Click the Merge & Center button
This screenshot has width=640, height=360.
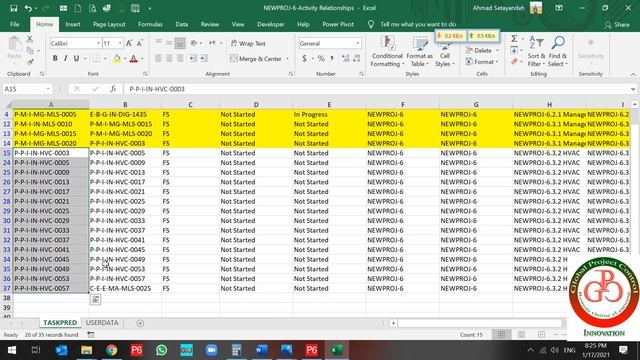[256, 59]
